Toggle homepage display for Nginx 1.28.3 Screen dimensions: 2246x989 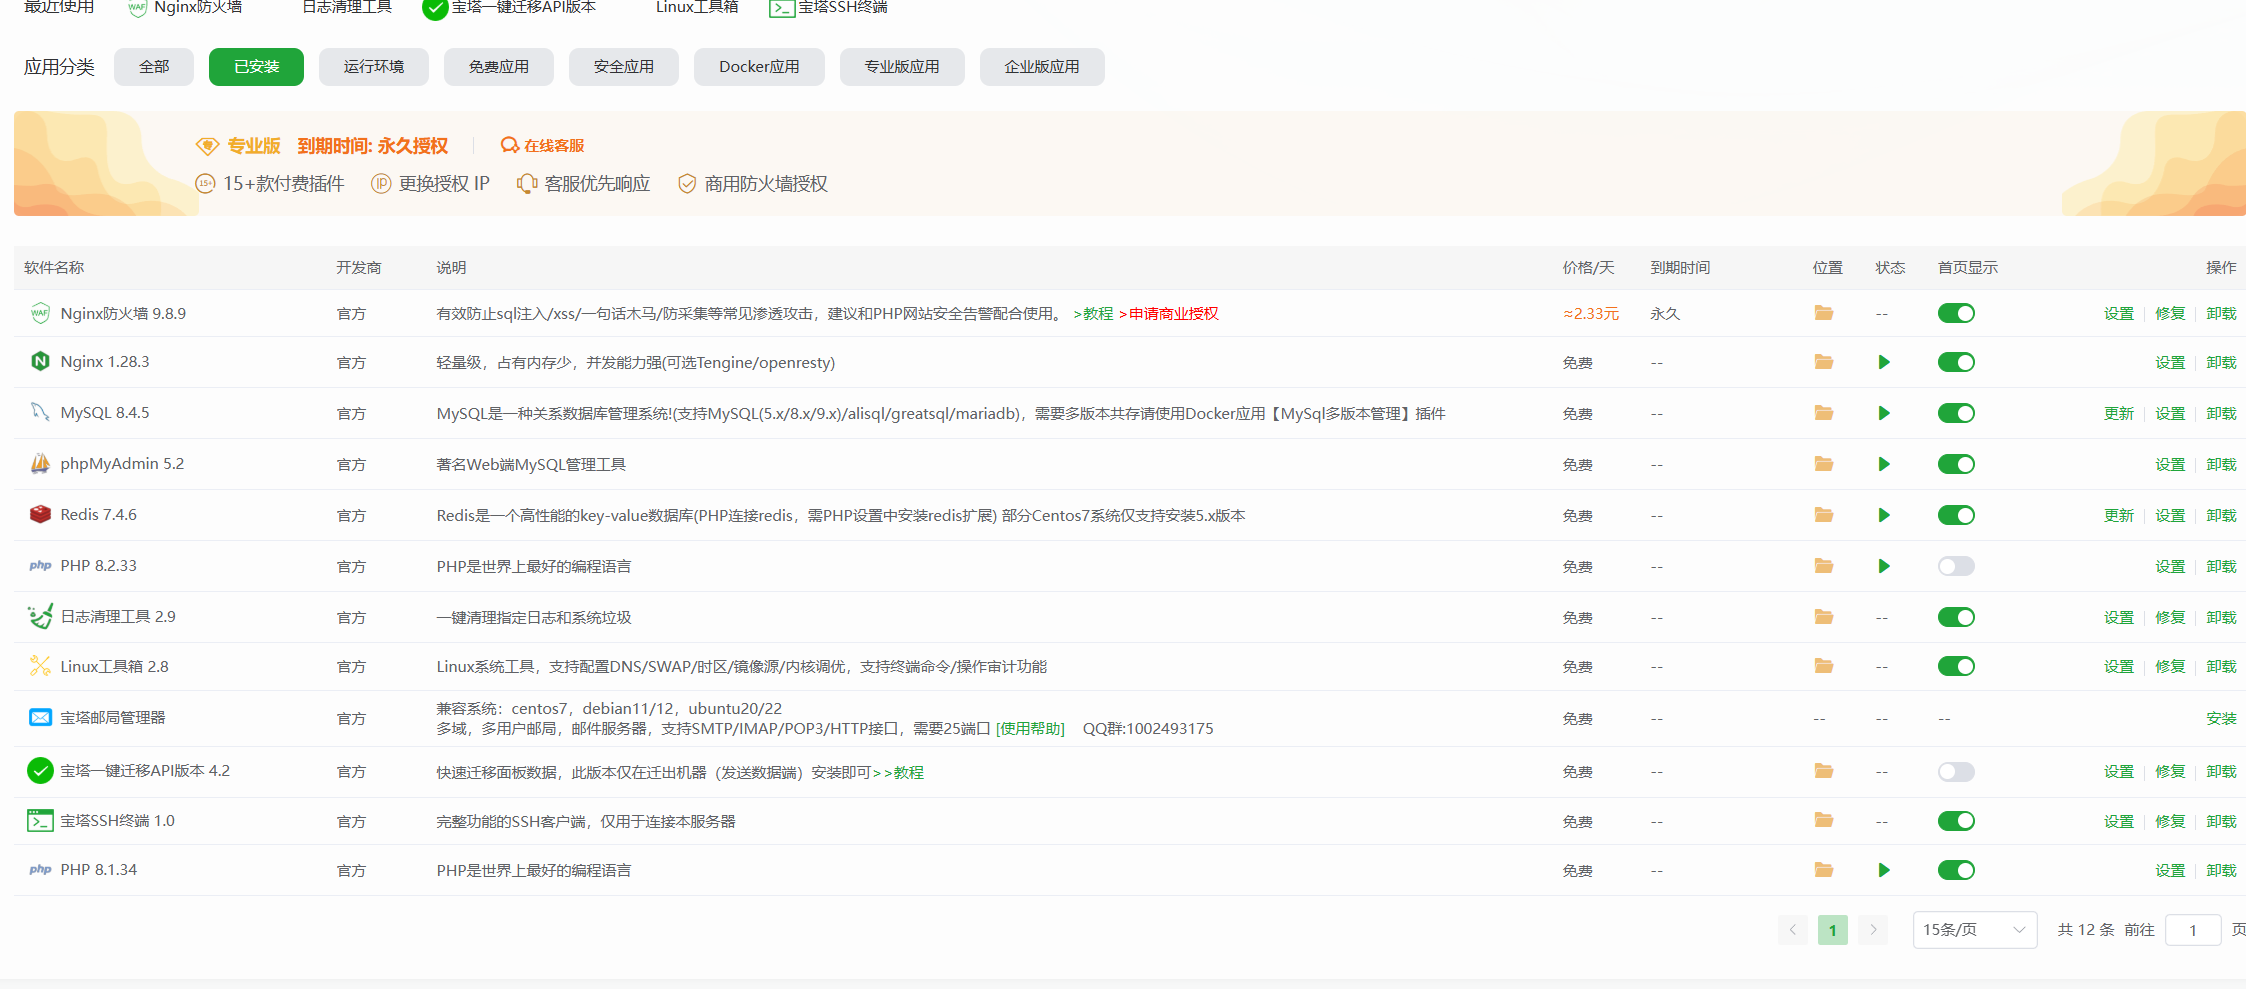(1956, 362)
